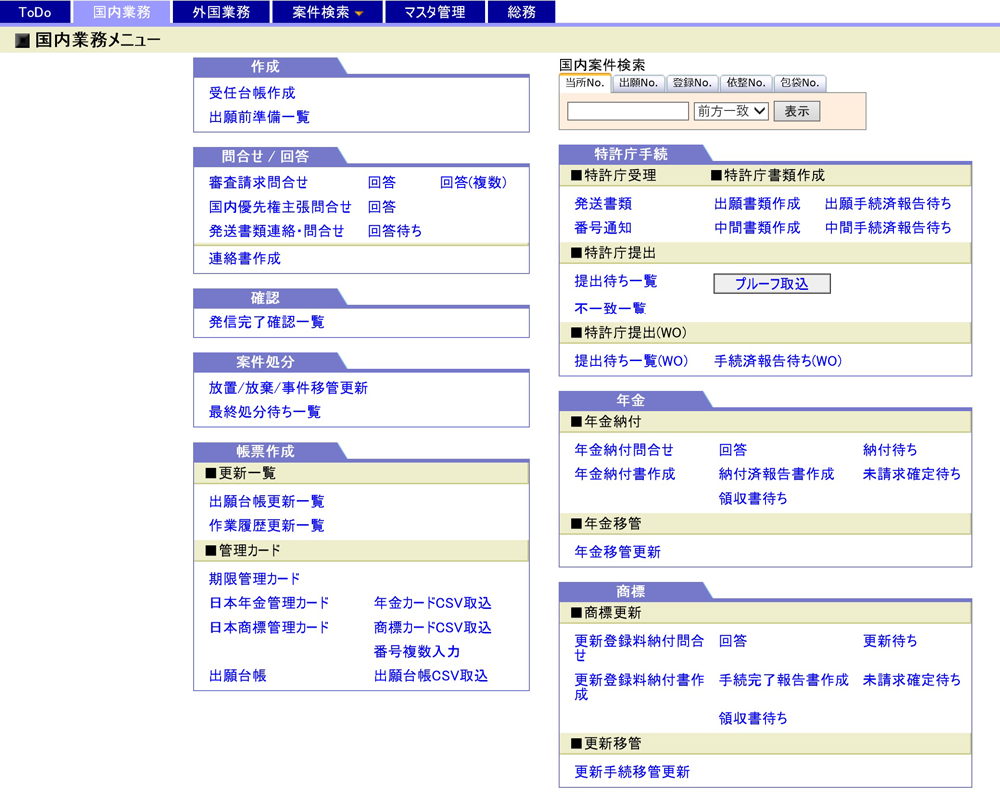Open 手続済報告待ち(WO) link
This screenshot has height=803, width=1000.
tap(778, 361)
